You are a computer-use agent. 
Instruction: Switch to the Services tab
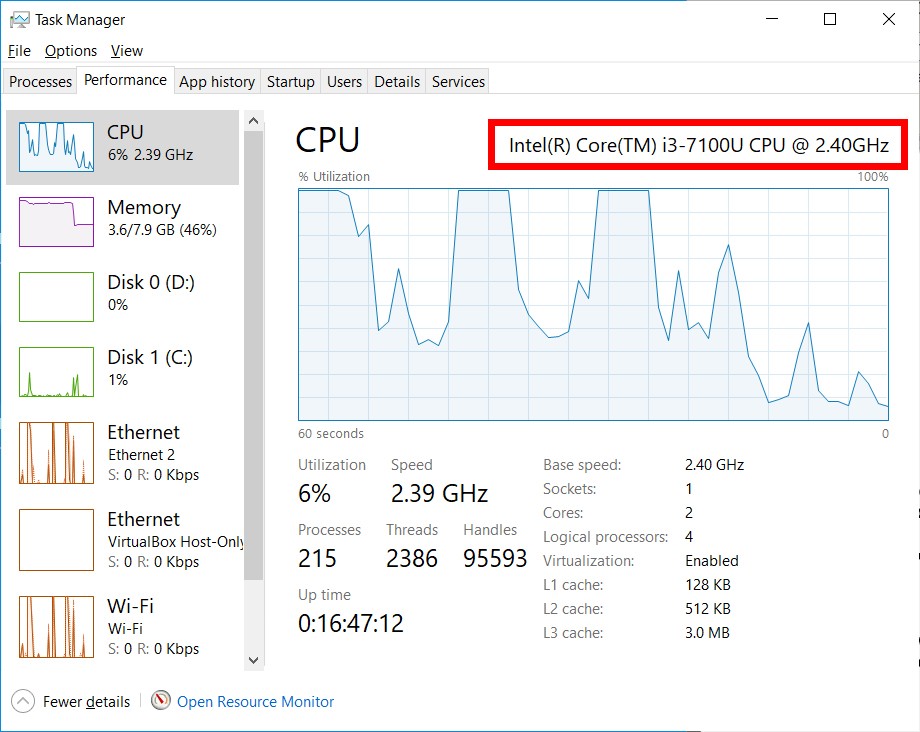click(457, 81)
